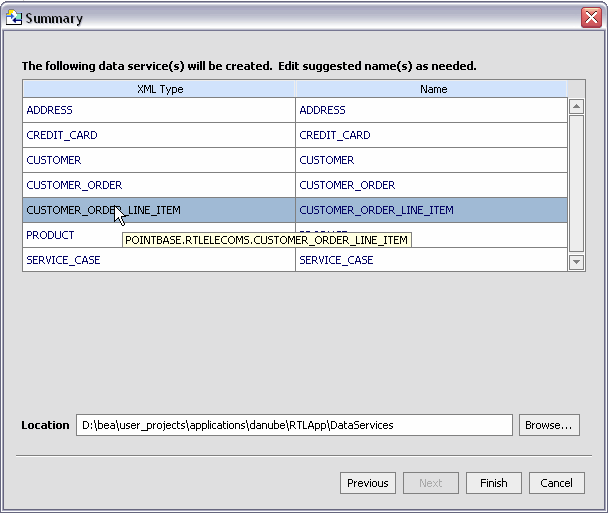Select CUSTOMER in XML Type column

(x=159, y=160)
